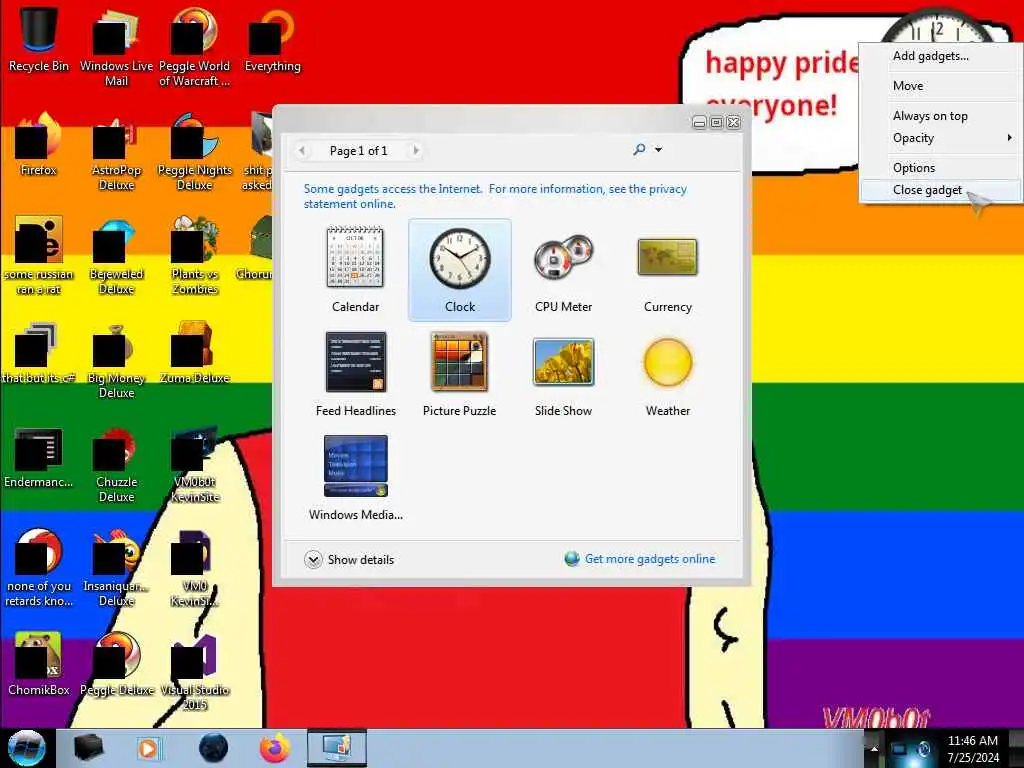Expand the Opacity submenu
This screenshot has height=768, width=1024.
(940, 138)
